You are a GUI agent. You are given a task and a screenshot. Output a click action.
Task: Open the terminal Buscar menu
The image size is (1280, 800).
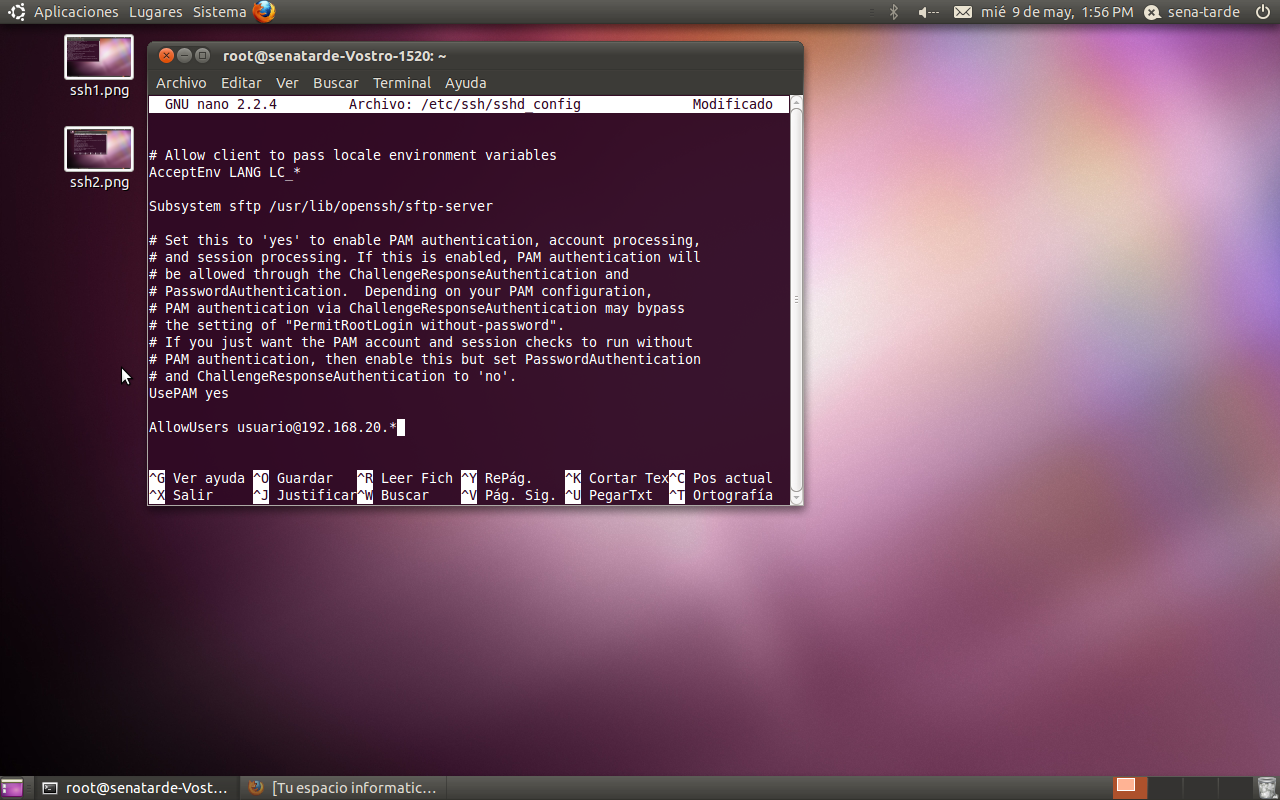tap(335, 83)
